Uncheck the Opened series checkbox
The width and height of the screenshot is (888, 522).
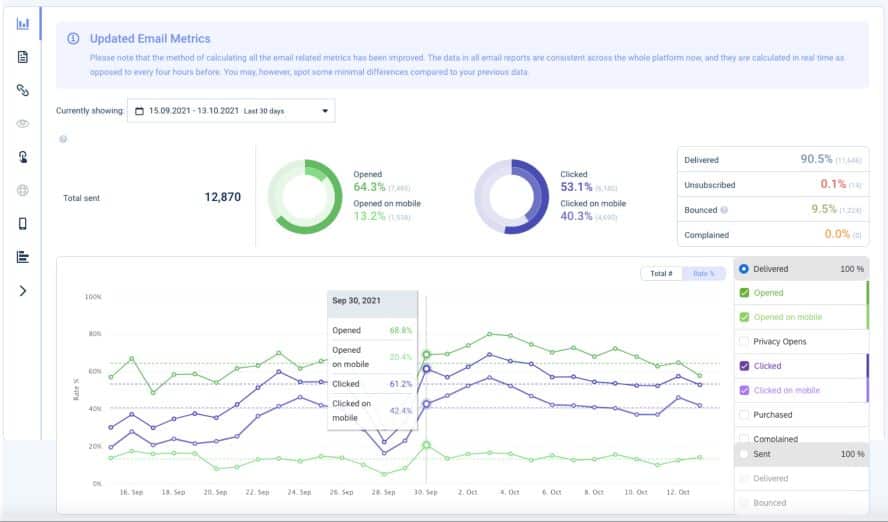[744, 293]
